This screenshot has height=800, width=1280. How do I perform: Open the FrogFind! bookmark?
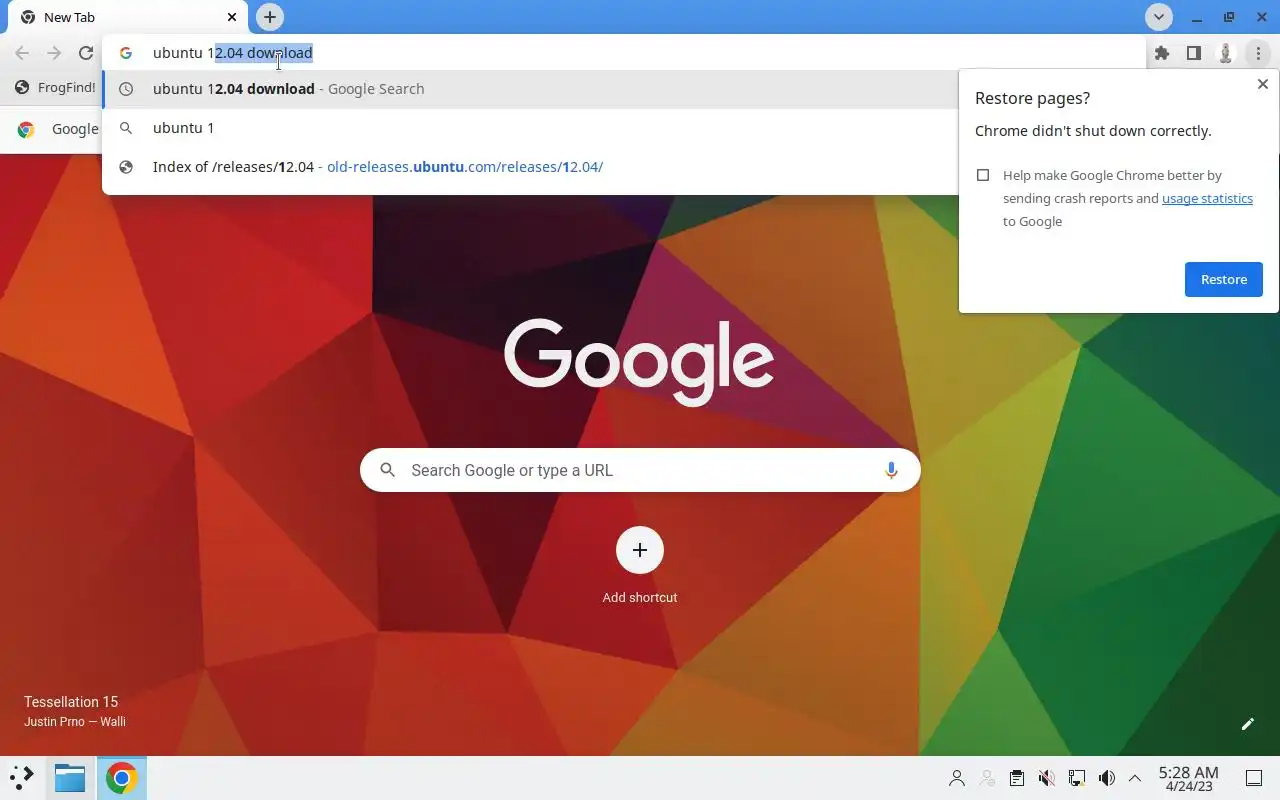click(x=55, y=87)
